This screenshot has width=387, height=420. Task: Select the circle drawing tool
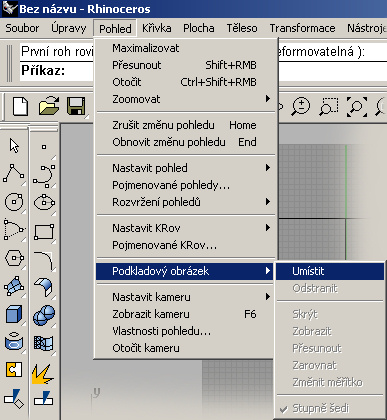(14, 202)
